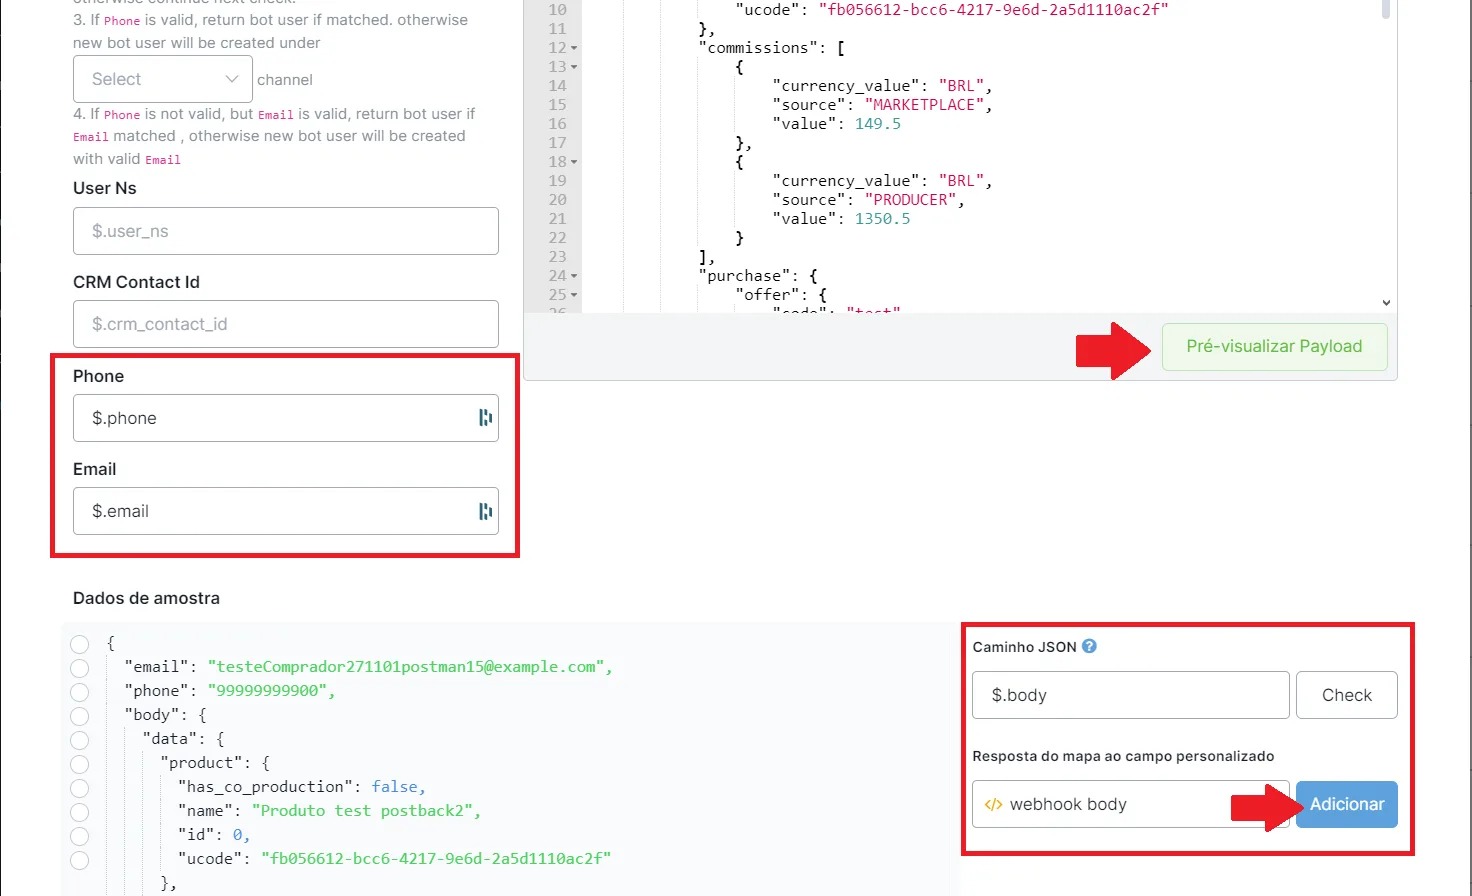
Task: Collapse code fold arrow on line 18
Action: pyautogui.click(x=574, y=162)
